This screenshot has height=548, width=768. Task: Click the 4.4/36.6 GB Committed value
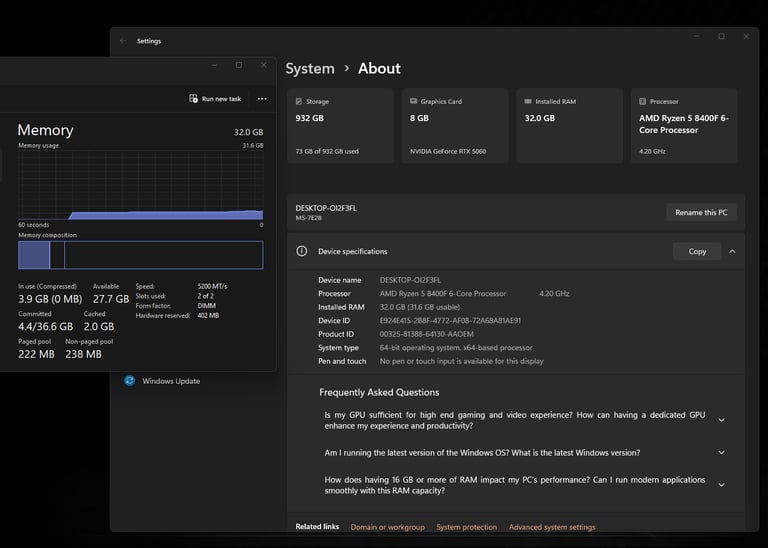click(x=46, y=327)
